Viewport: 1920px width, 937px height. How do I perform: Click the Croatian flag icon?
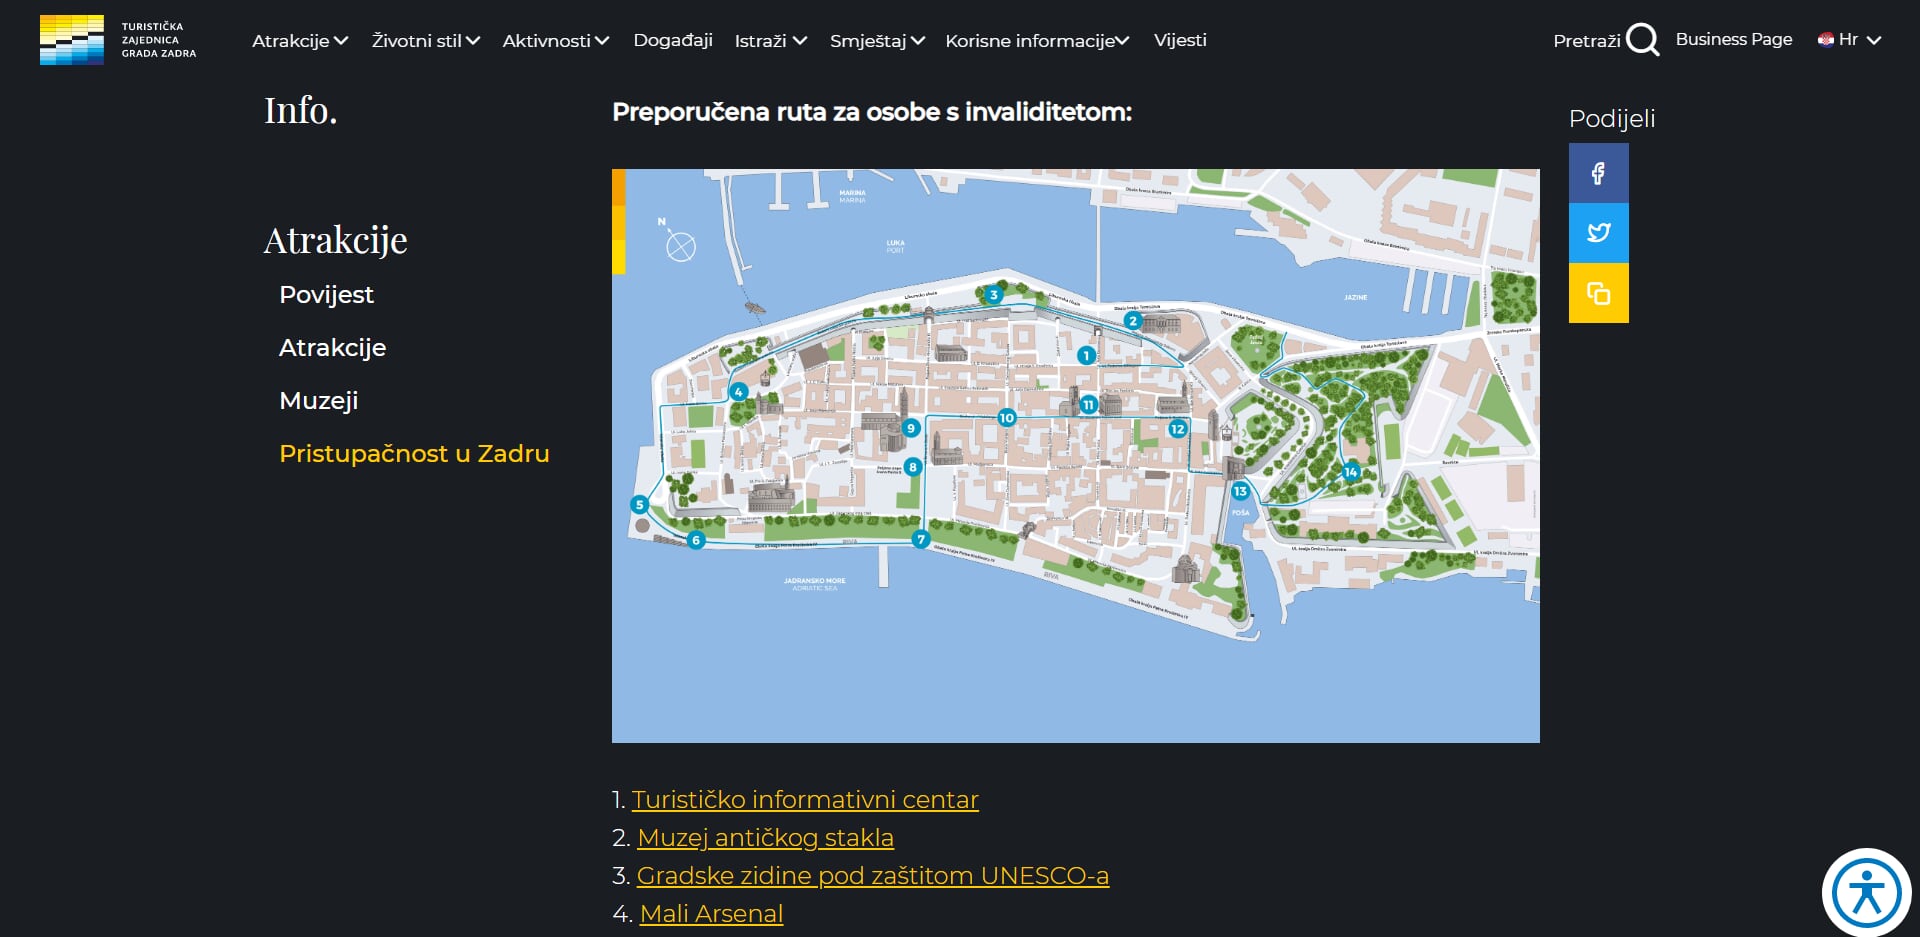pyautogui.click(x=1826, y=40)
